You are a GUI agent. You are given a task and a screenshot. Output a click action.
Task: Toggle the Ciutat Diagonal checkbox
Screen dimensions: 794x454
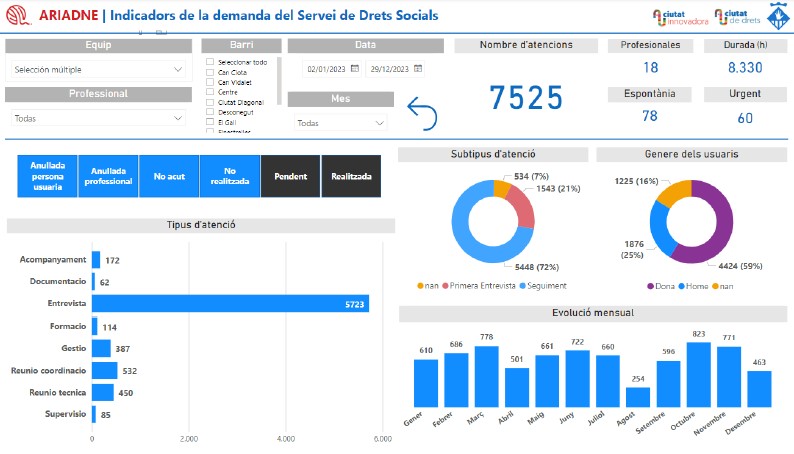(x=209, y=102)
